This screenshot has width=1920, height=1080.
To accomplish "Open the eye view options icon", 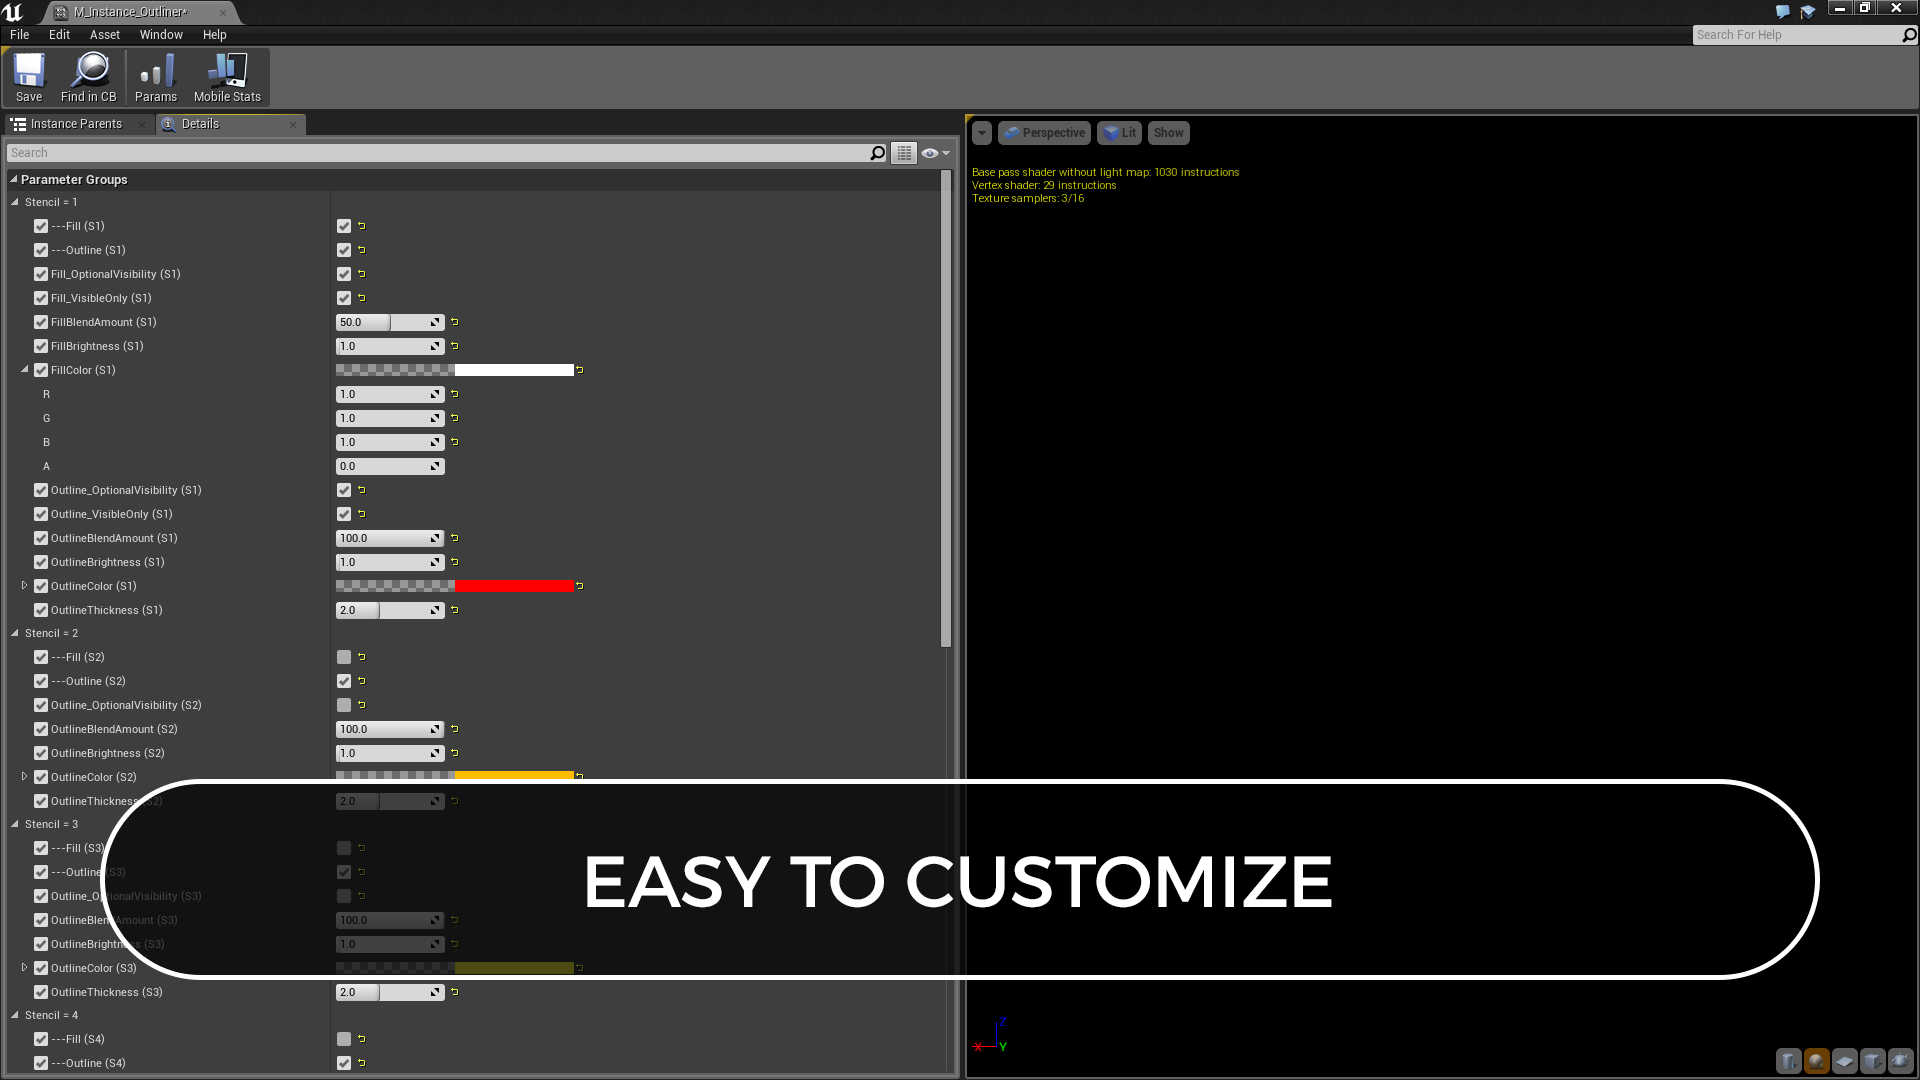I will [x=935, y=153].
